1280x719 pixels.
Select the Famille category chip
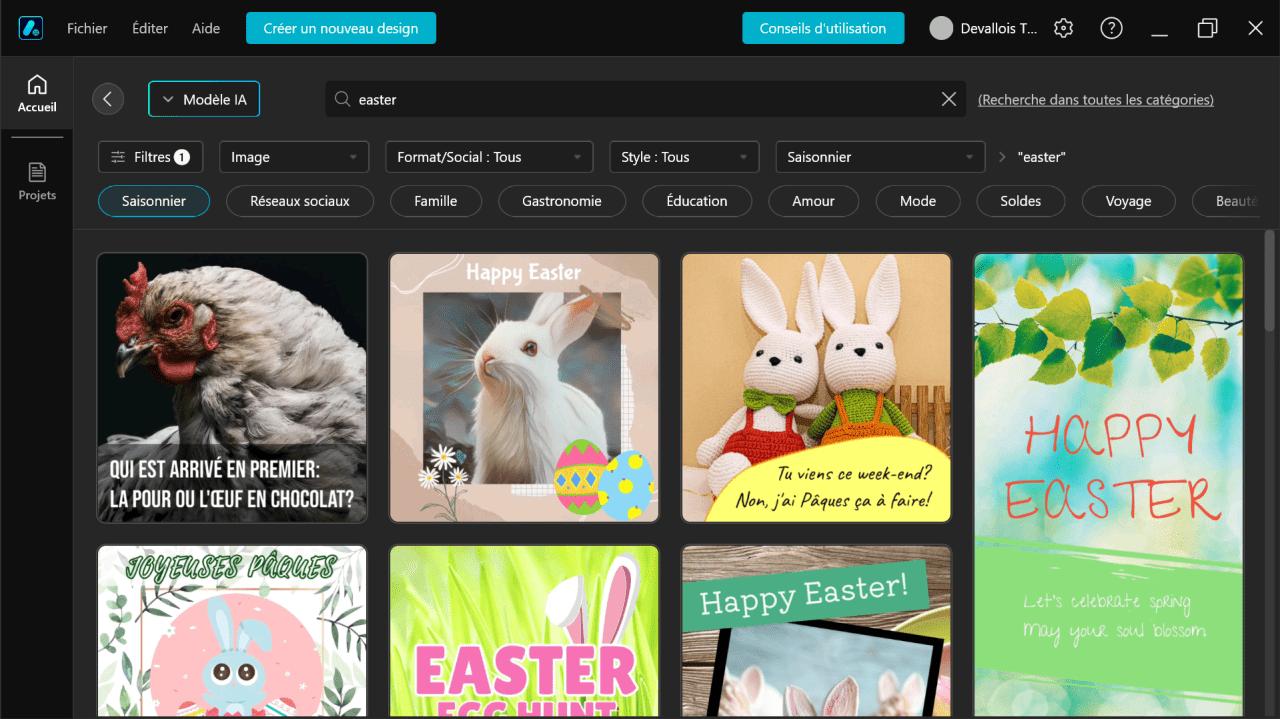[x=436, y=201]
